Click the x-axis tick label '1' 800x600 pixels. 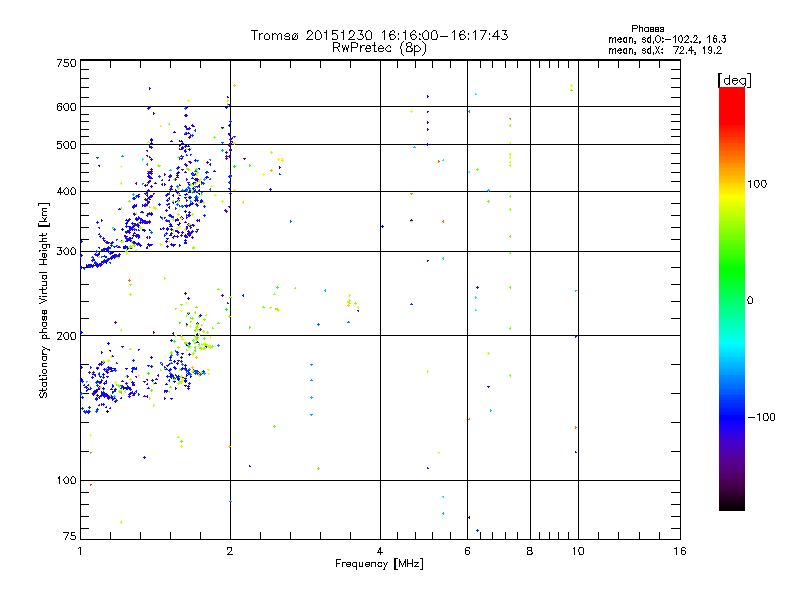[80, 551]
